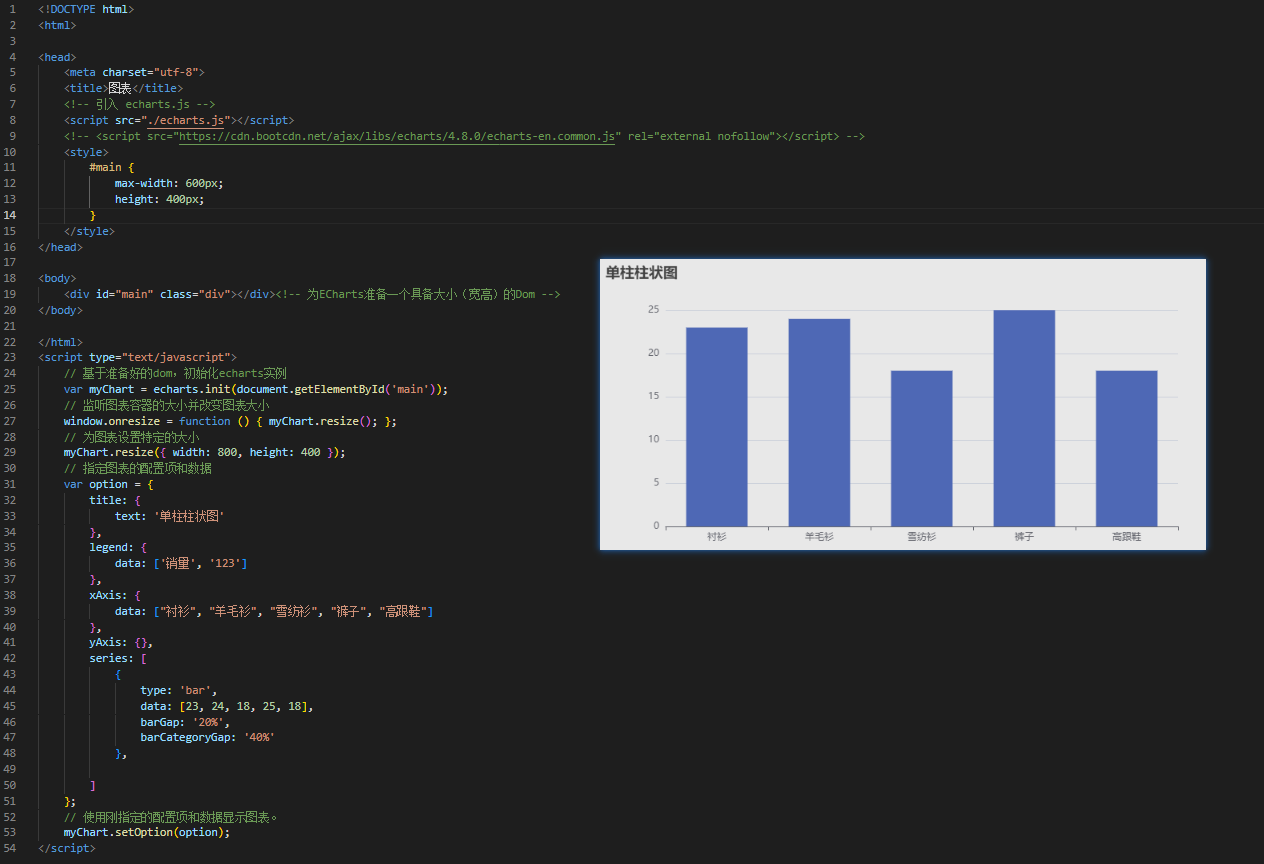The width and height of the screenshot is (1264, 864).
Task: Click the script type="text/javascript" opening tag
Action: [x=137, y=357]
